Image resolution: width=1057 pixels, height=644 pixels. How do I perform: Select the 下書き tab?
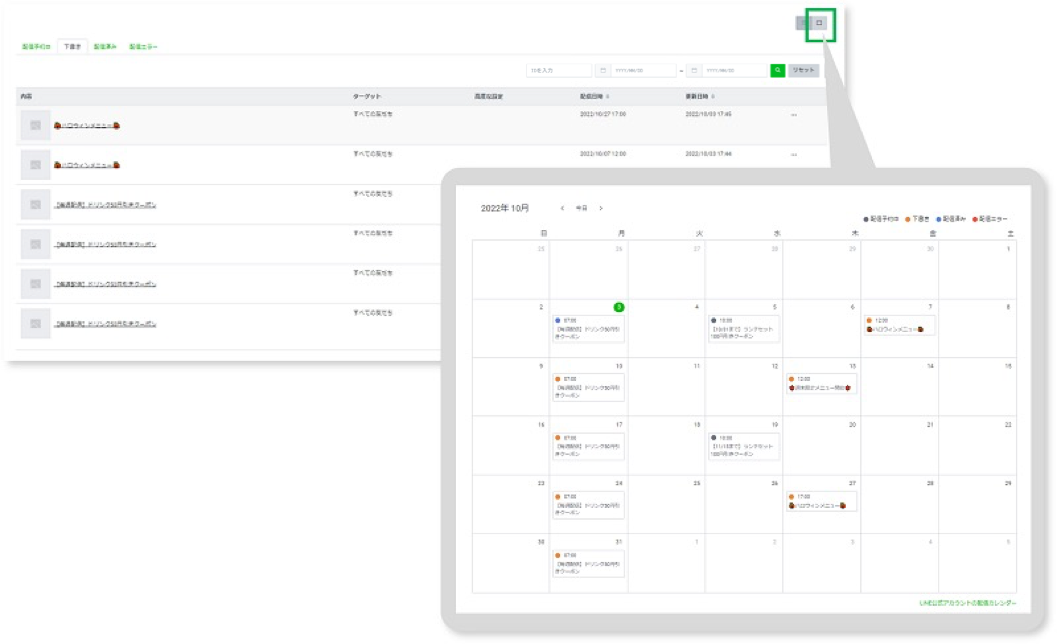pos(72,47)
